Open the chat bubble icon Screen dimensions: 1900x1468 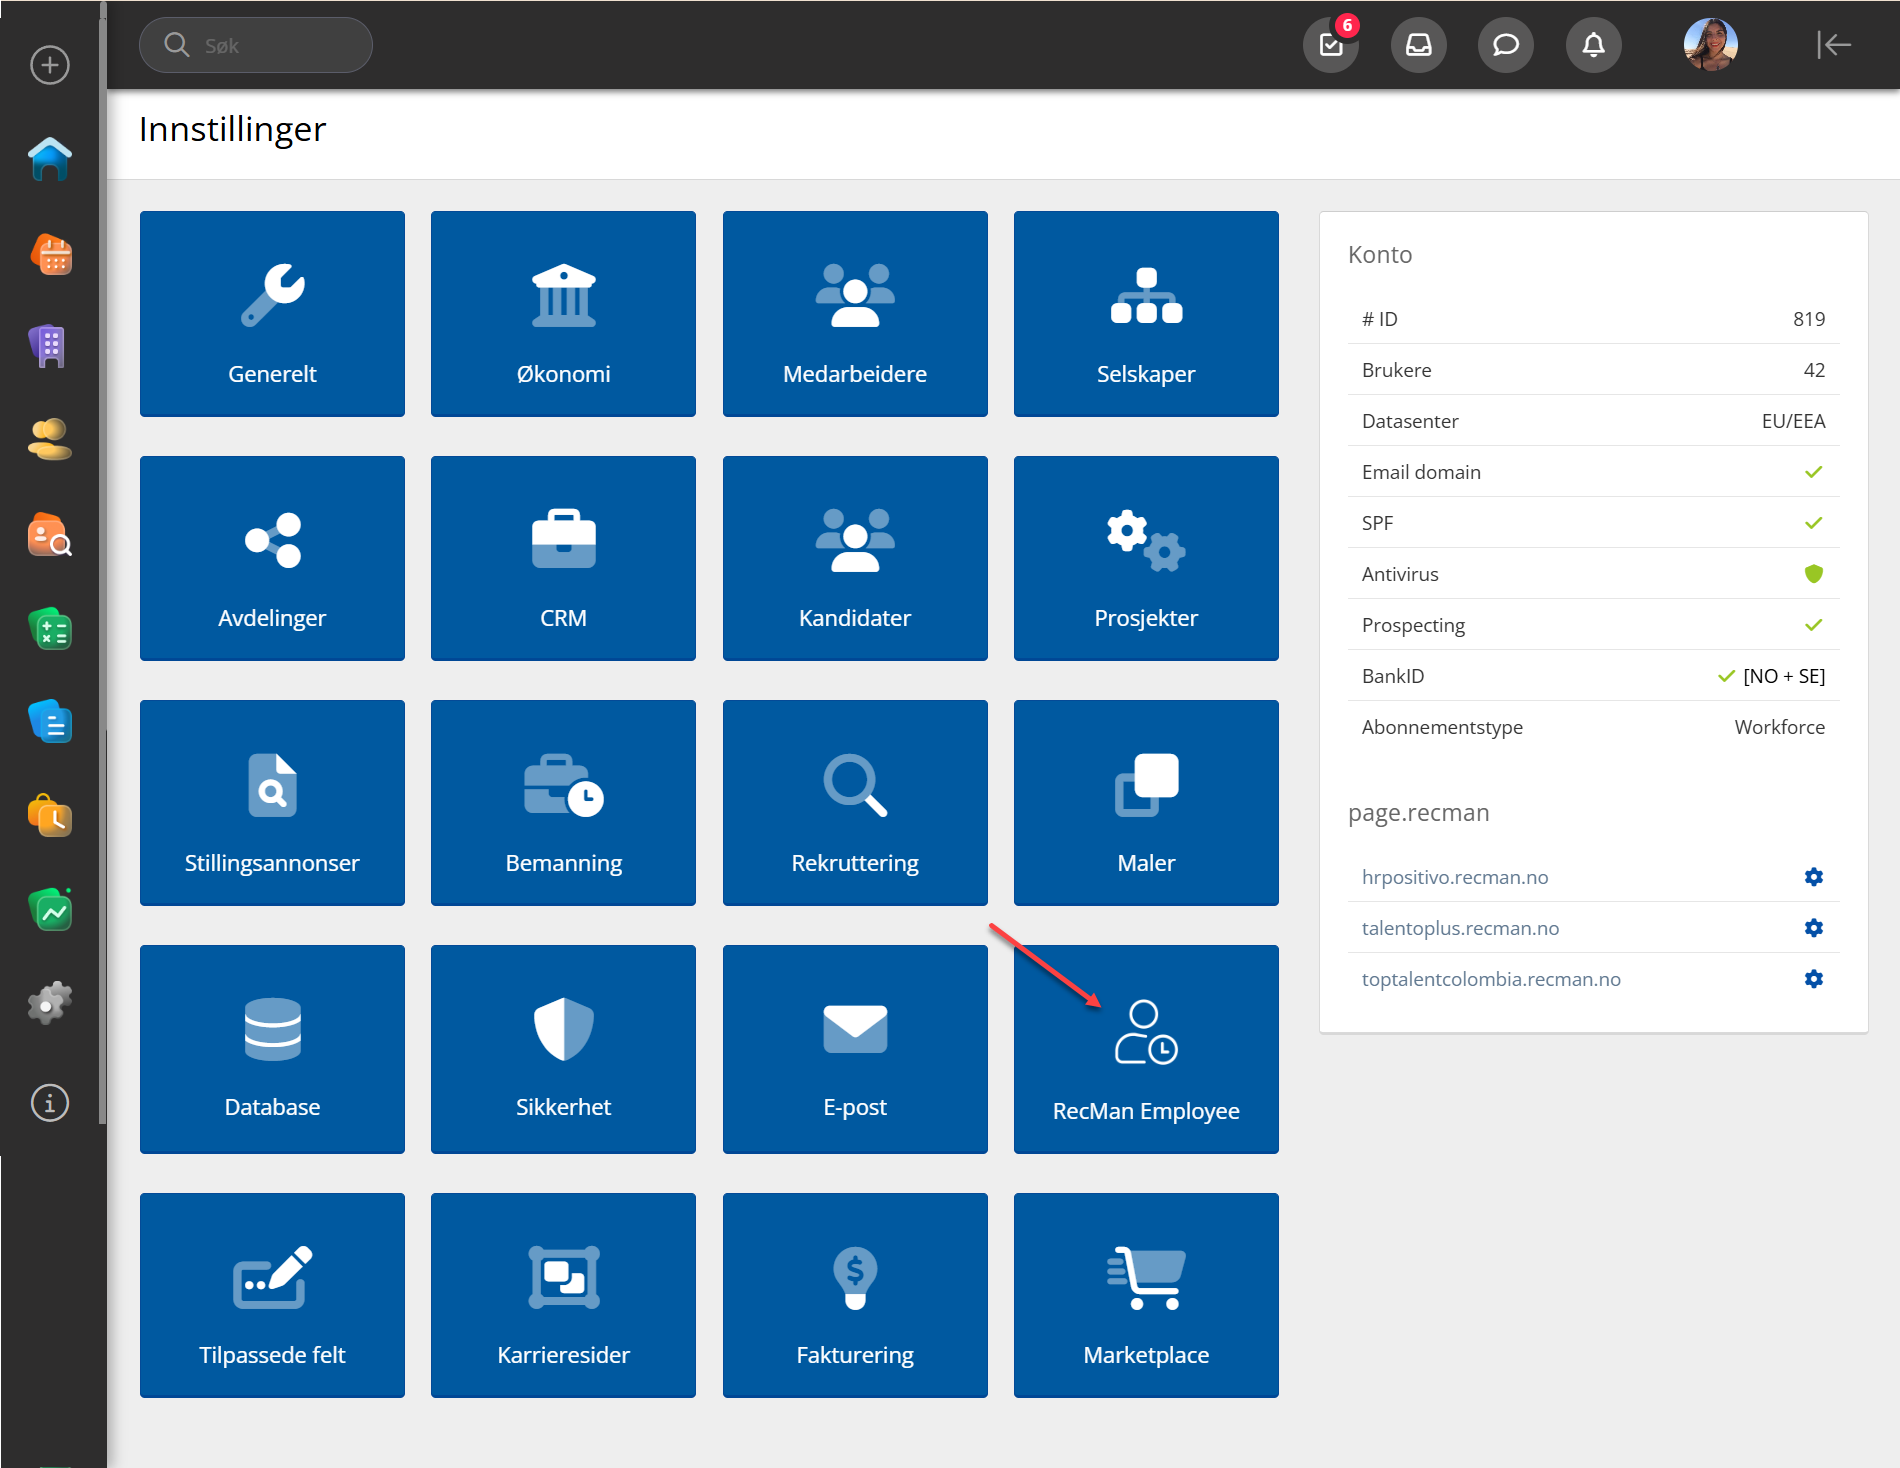(1505, 45)
